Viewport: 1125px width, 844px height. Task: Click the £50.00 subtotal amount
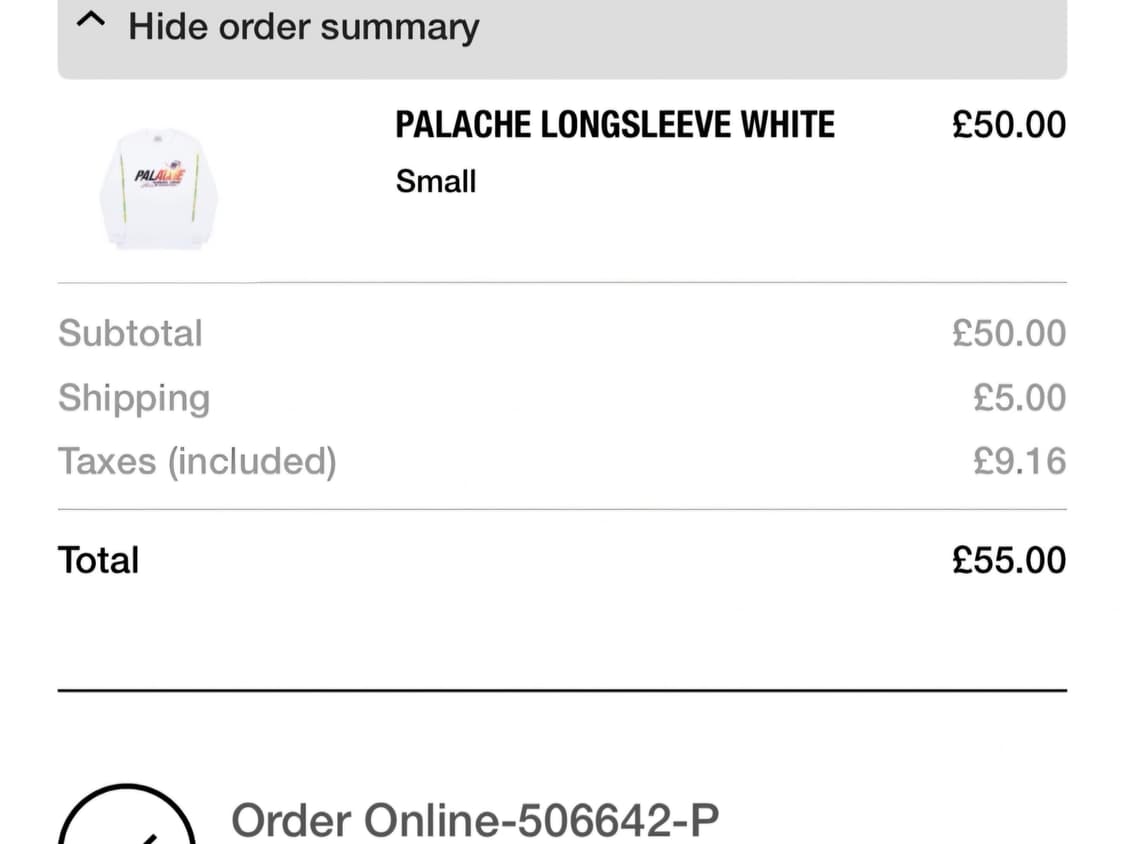coord(1008,333)
